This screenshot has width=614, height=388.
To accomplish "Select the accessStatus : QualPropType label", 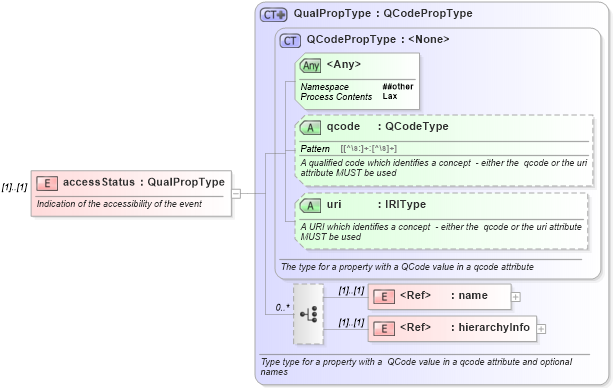I will pyautogui.click(x=144, y=182).
